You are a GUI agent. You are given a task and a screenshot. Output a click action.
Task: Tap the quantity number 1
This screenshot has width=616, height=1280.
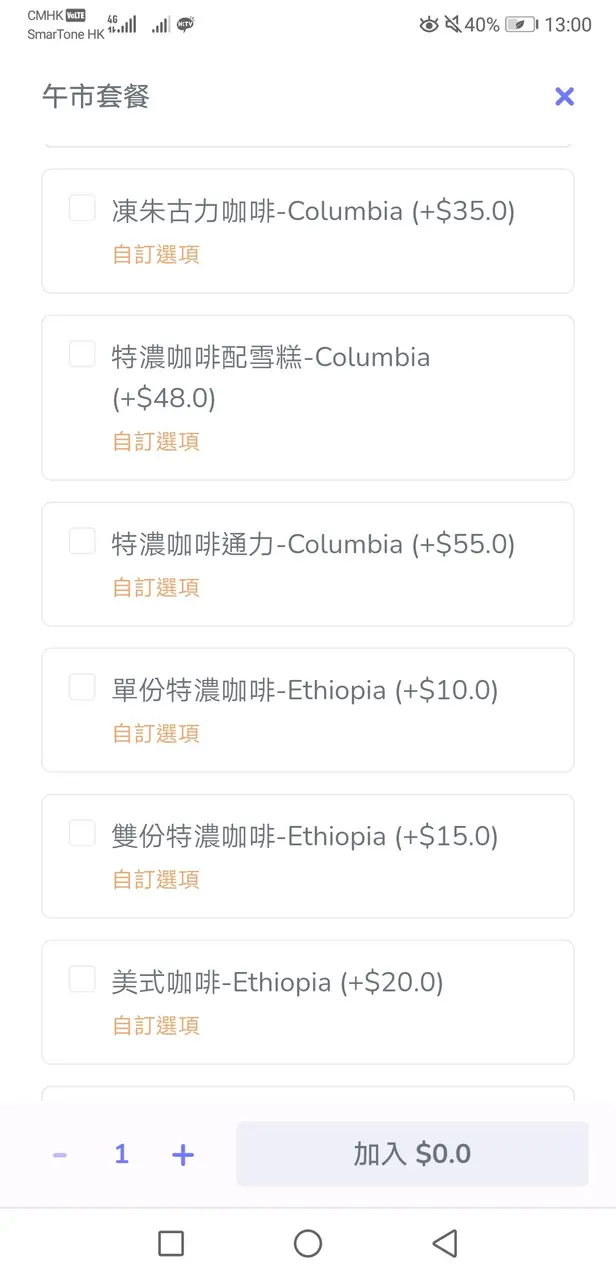point(121,1155)
